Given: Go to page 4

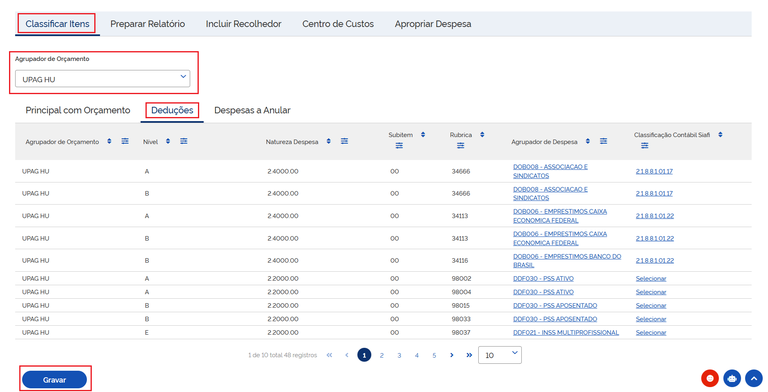Looking at the screenshot, I should 417,355.
